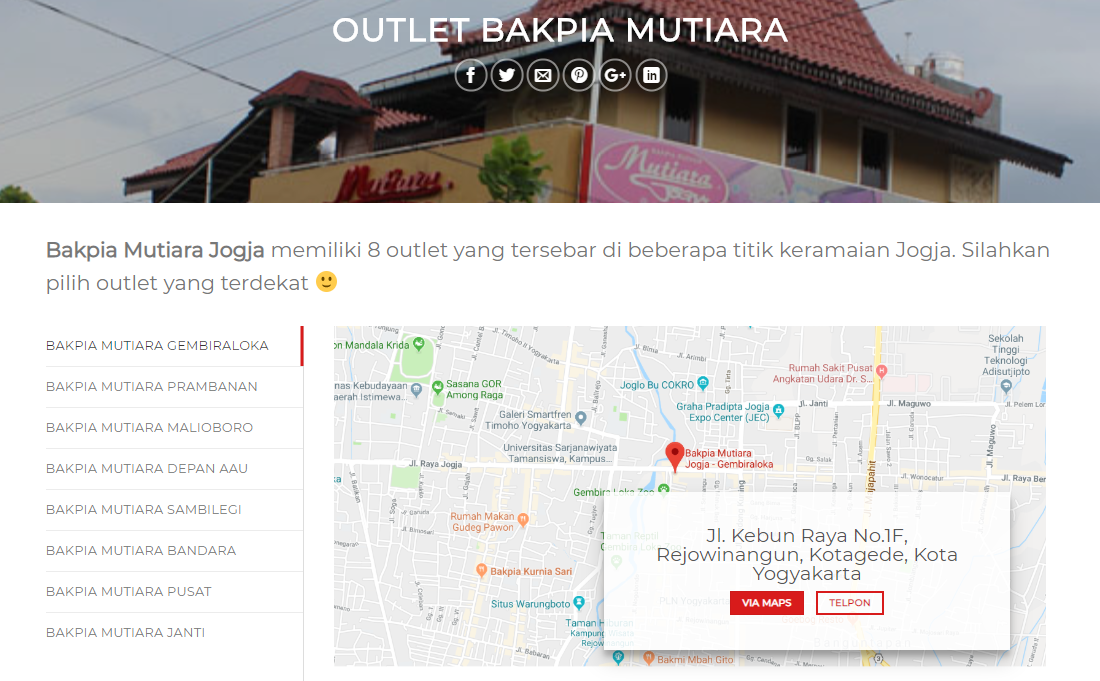Click the Jl. Raya Jogja road label
Viewport: 1100px width, 681px height.
coord(436,464)
